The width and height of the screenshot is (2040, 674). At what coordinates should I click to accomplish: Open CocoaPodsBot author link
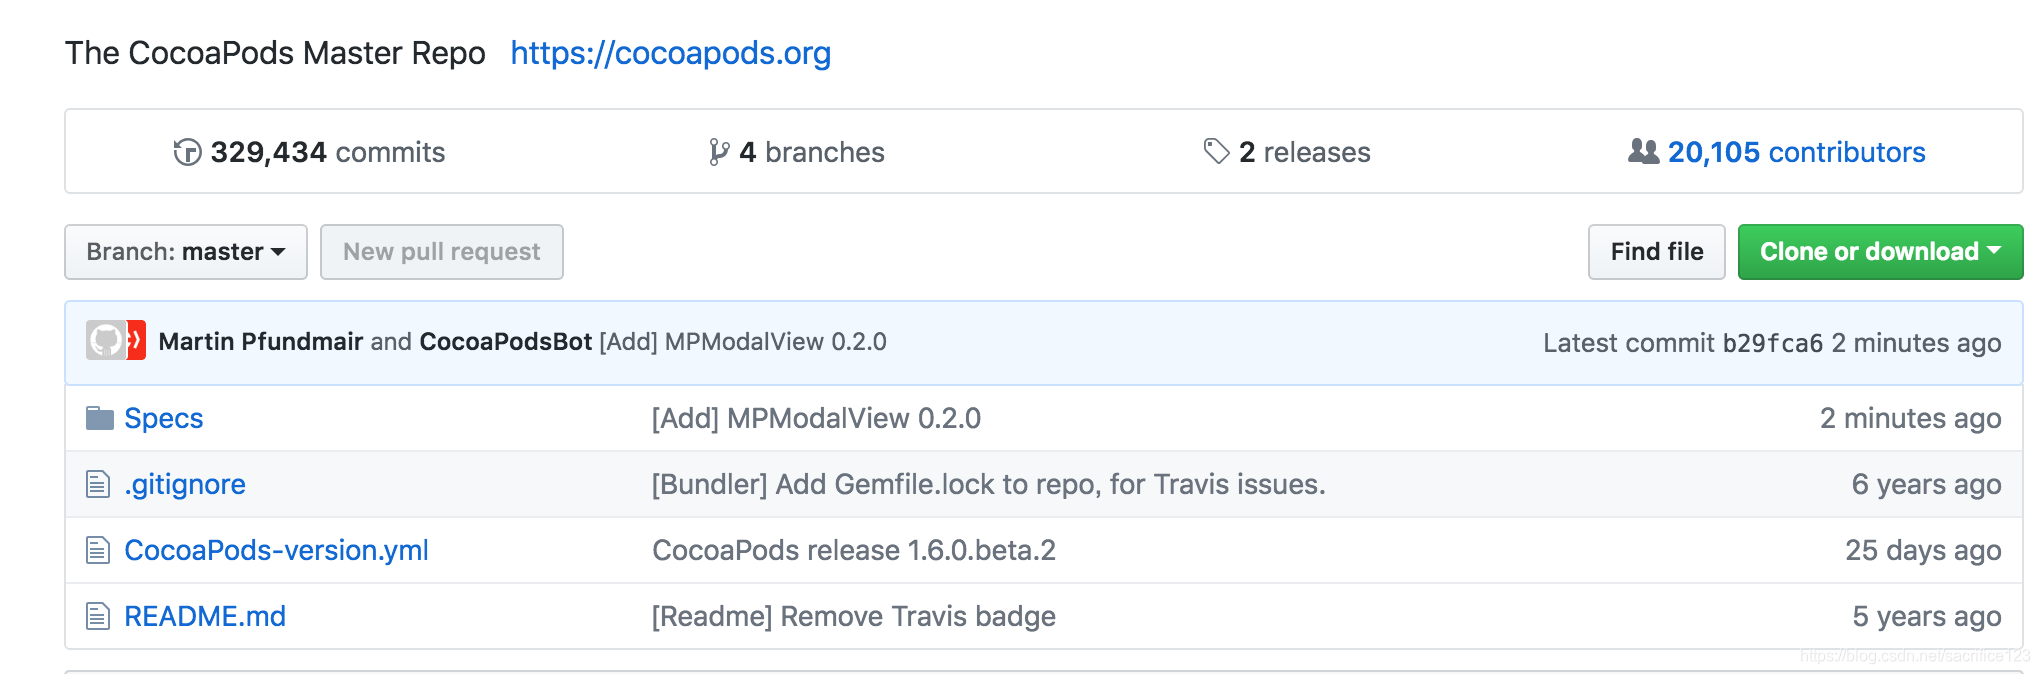point(506,342)
